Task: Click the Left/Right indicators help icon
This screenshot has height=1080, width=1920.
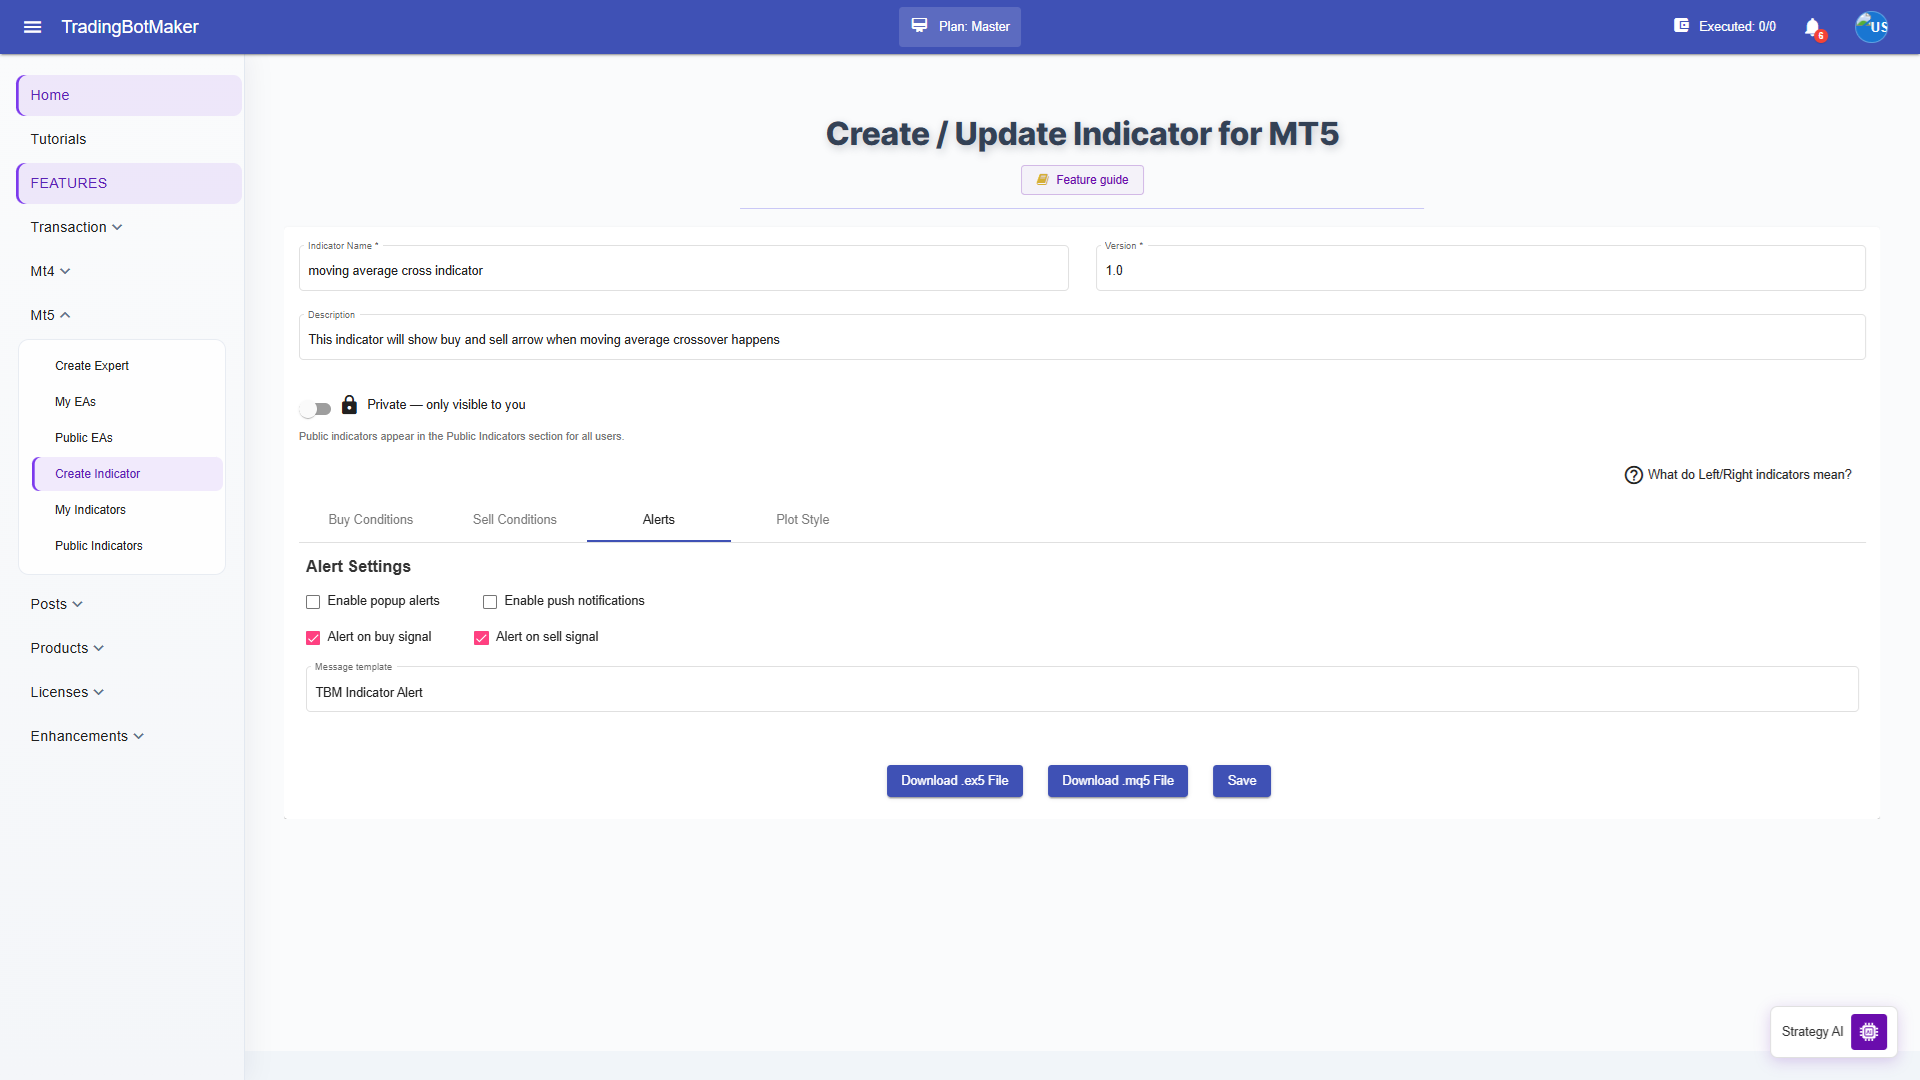Action: pos(1633,475)
